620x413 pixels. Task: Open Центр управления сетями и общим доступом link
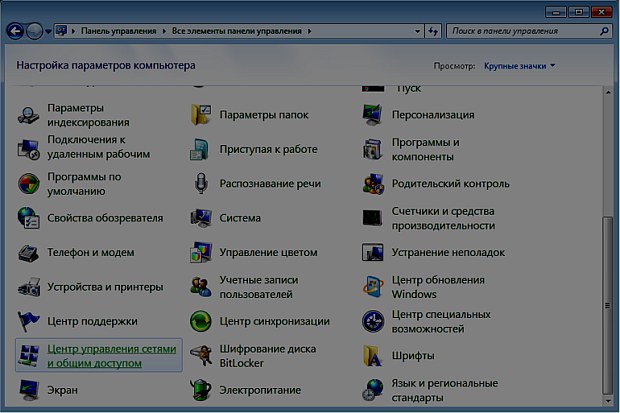(111, 356)
